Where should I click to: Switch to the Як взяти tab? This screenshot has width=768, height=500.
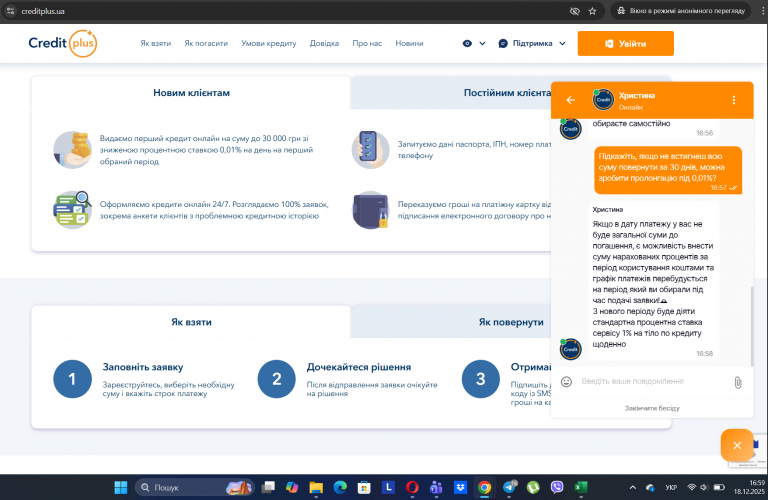(x=192, y=322)
